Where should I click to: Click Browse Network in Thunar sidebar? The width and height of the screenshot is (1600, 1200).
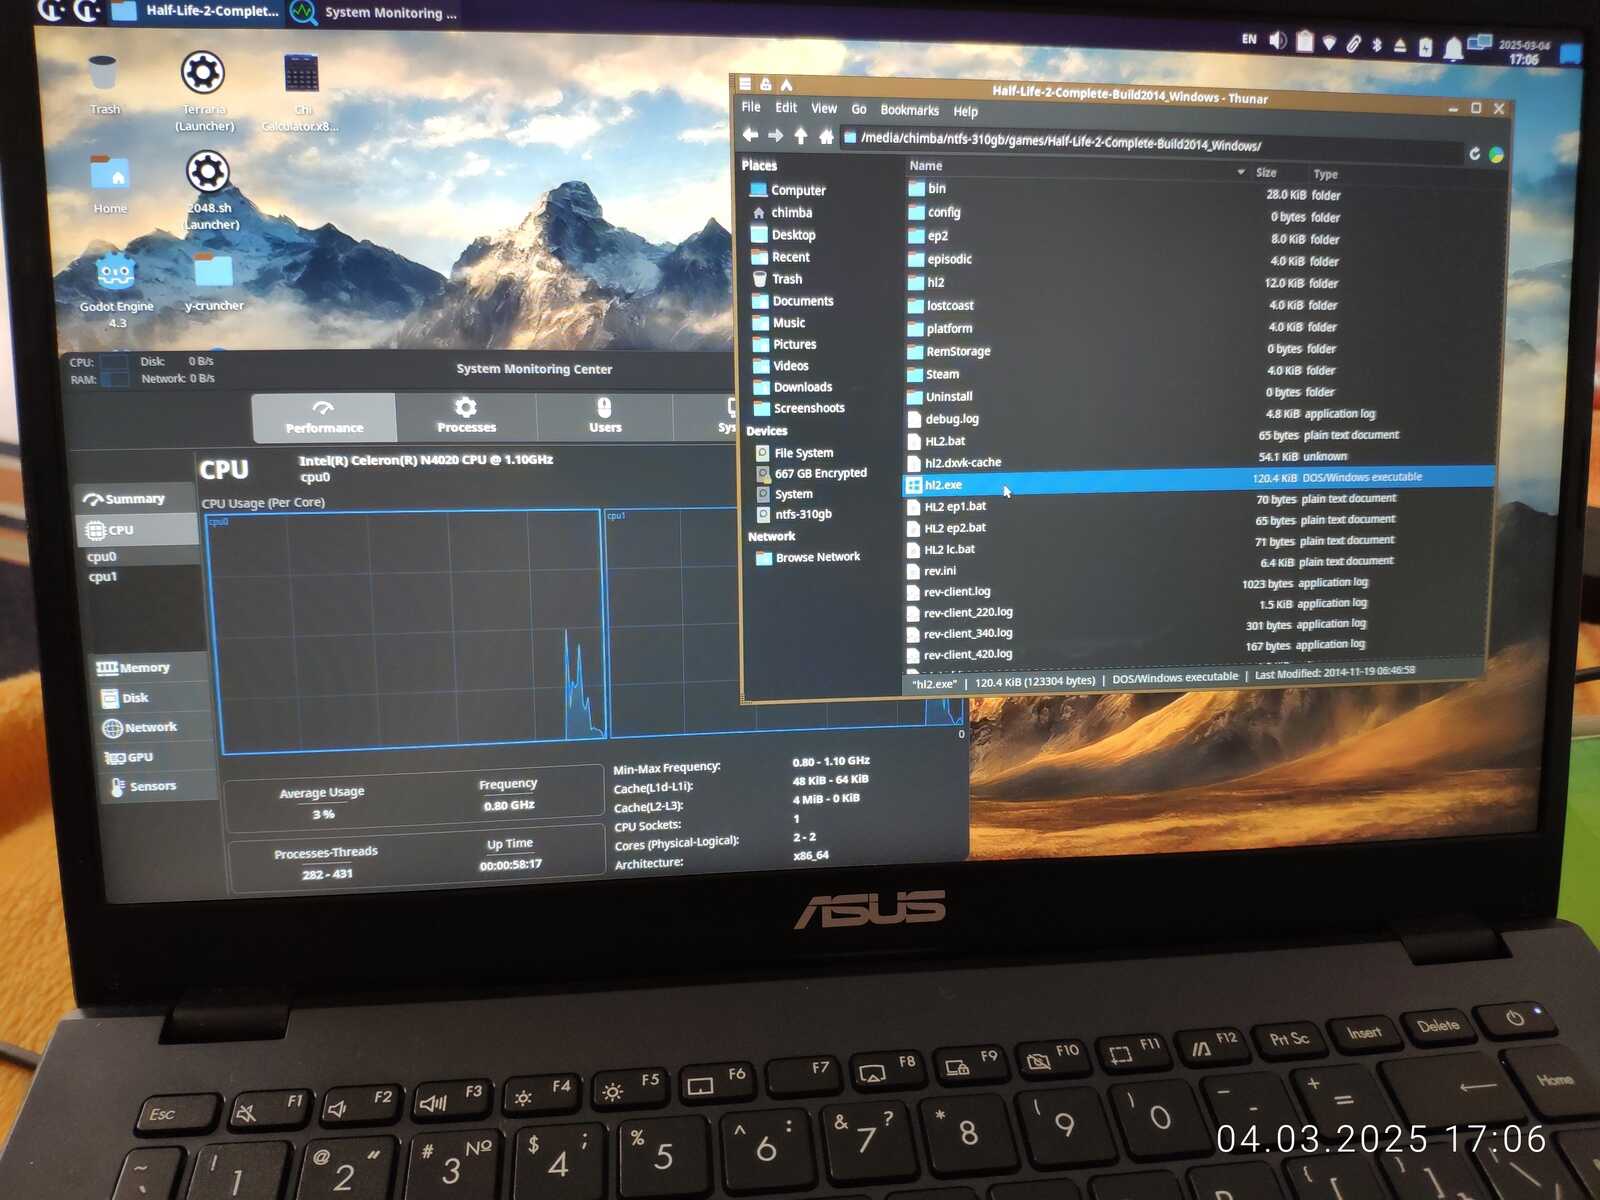pyautogui.click(x=817, y=557)
